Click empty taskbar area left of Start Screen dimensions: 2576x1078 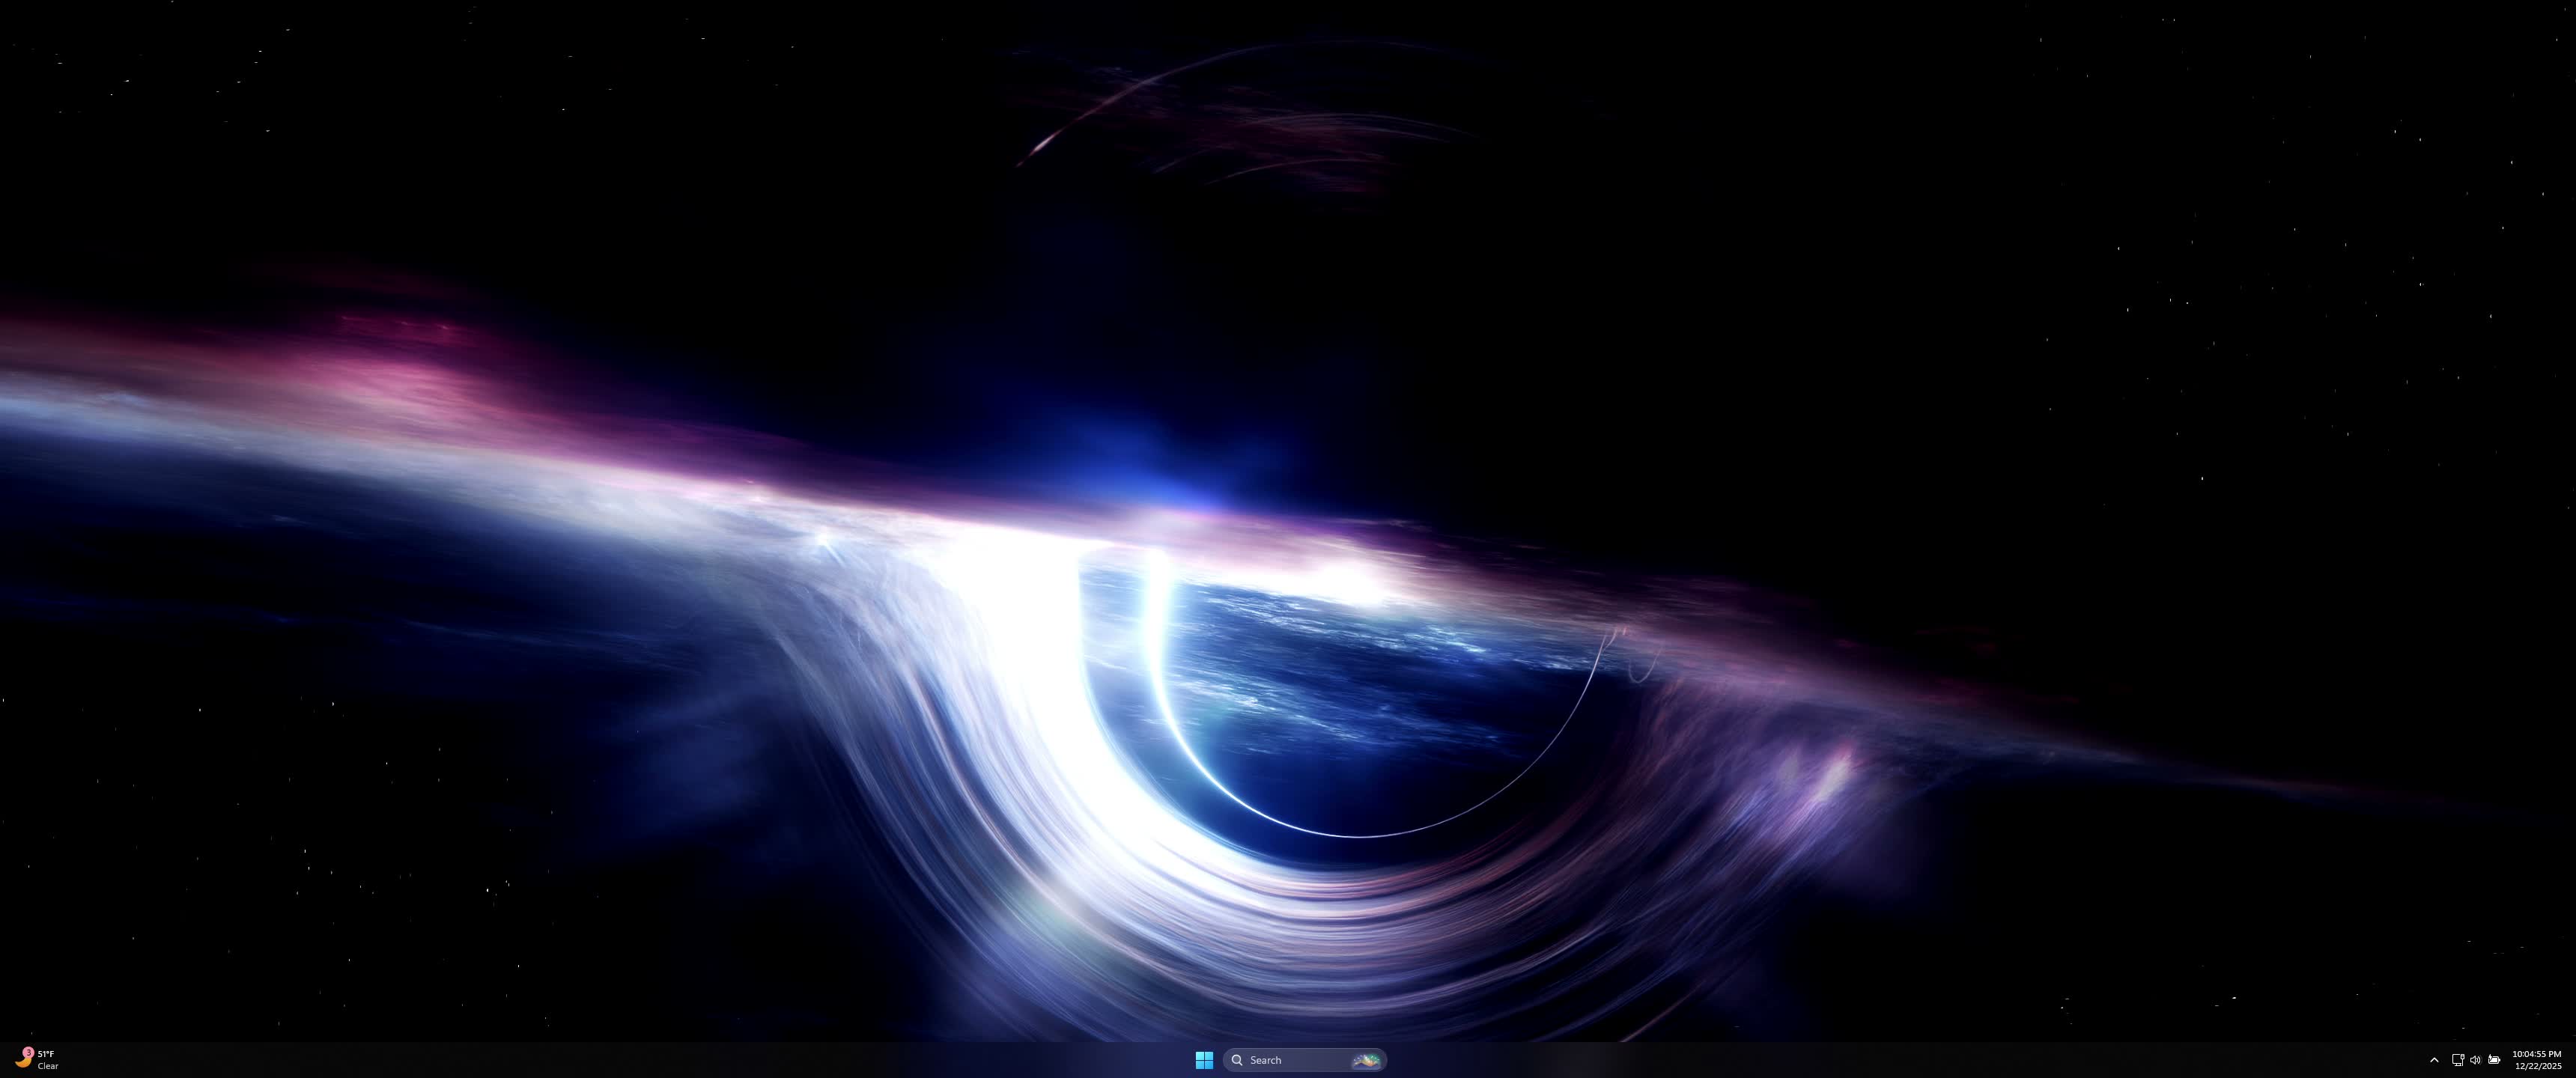tap(700, 1060)
